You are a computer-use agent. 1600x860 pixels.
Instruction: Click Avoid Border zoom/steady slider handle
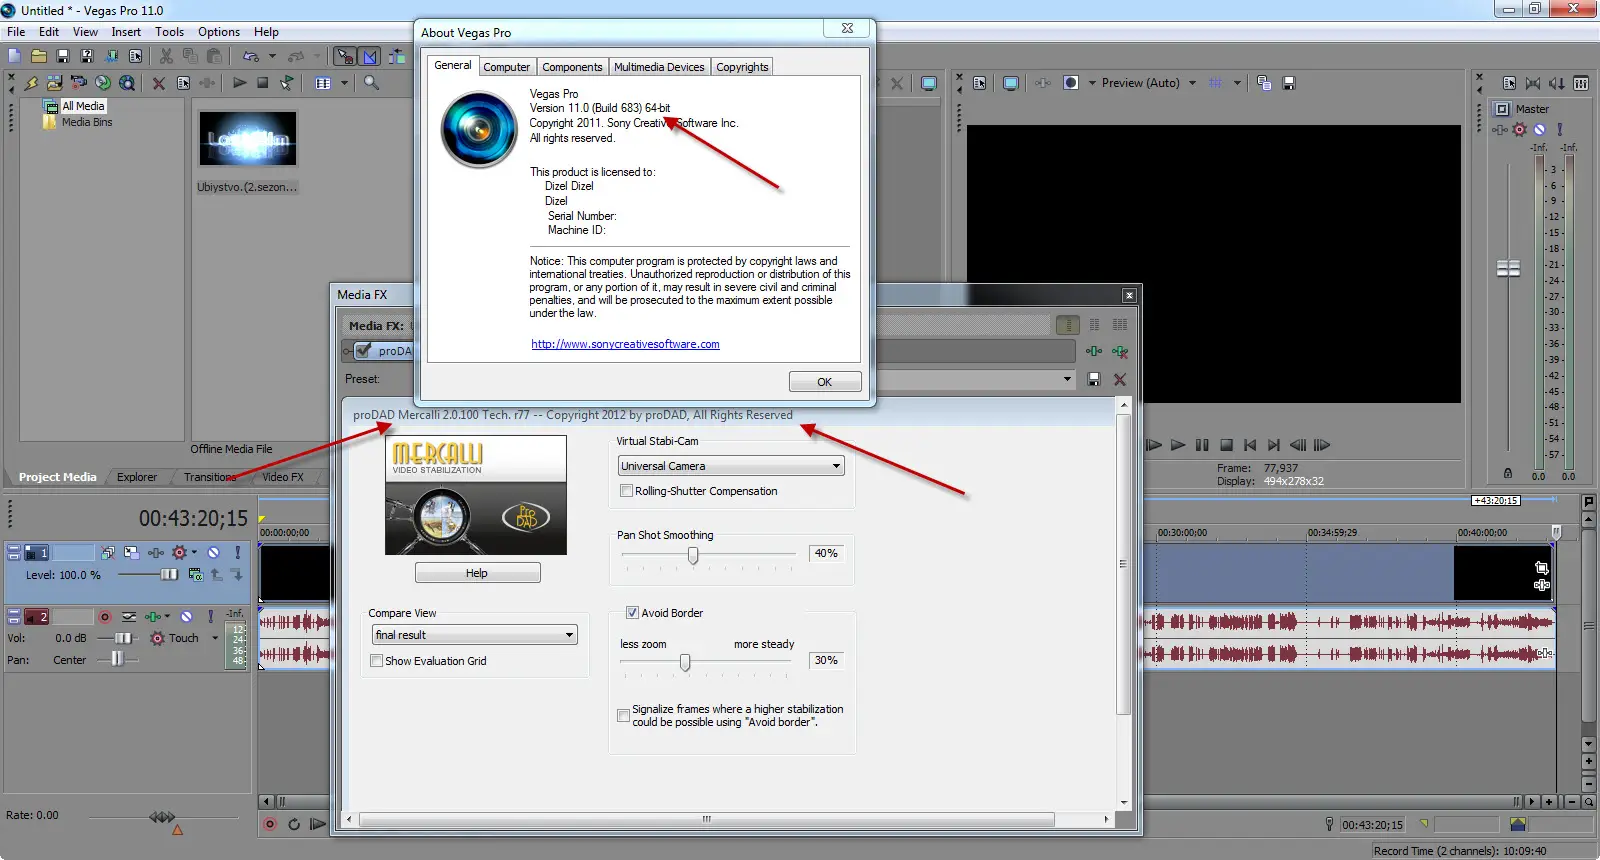(685, 662)
